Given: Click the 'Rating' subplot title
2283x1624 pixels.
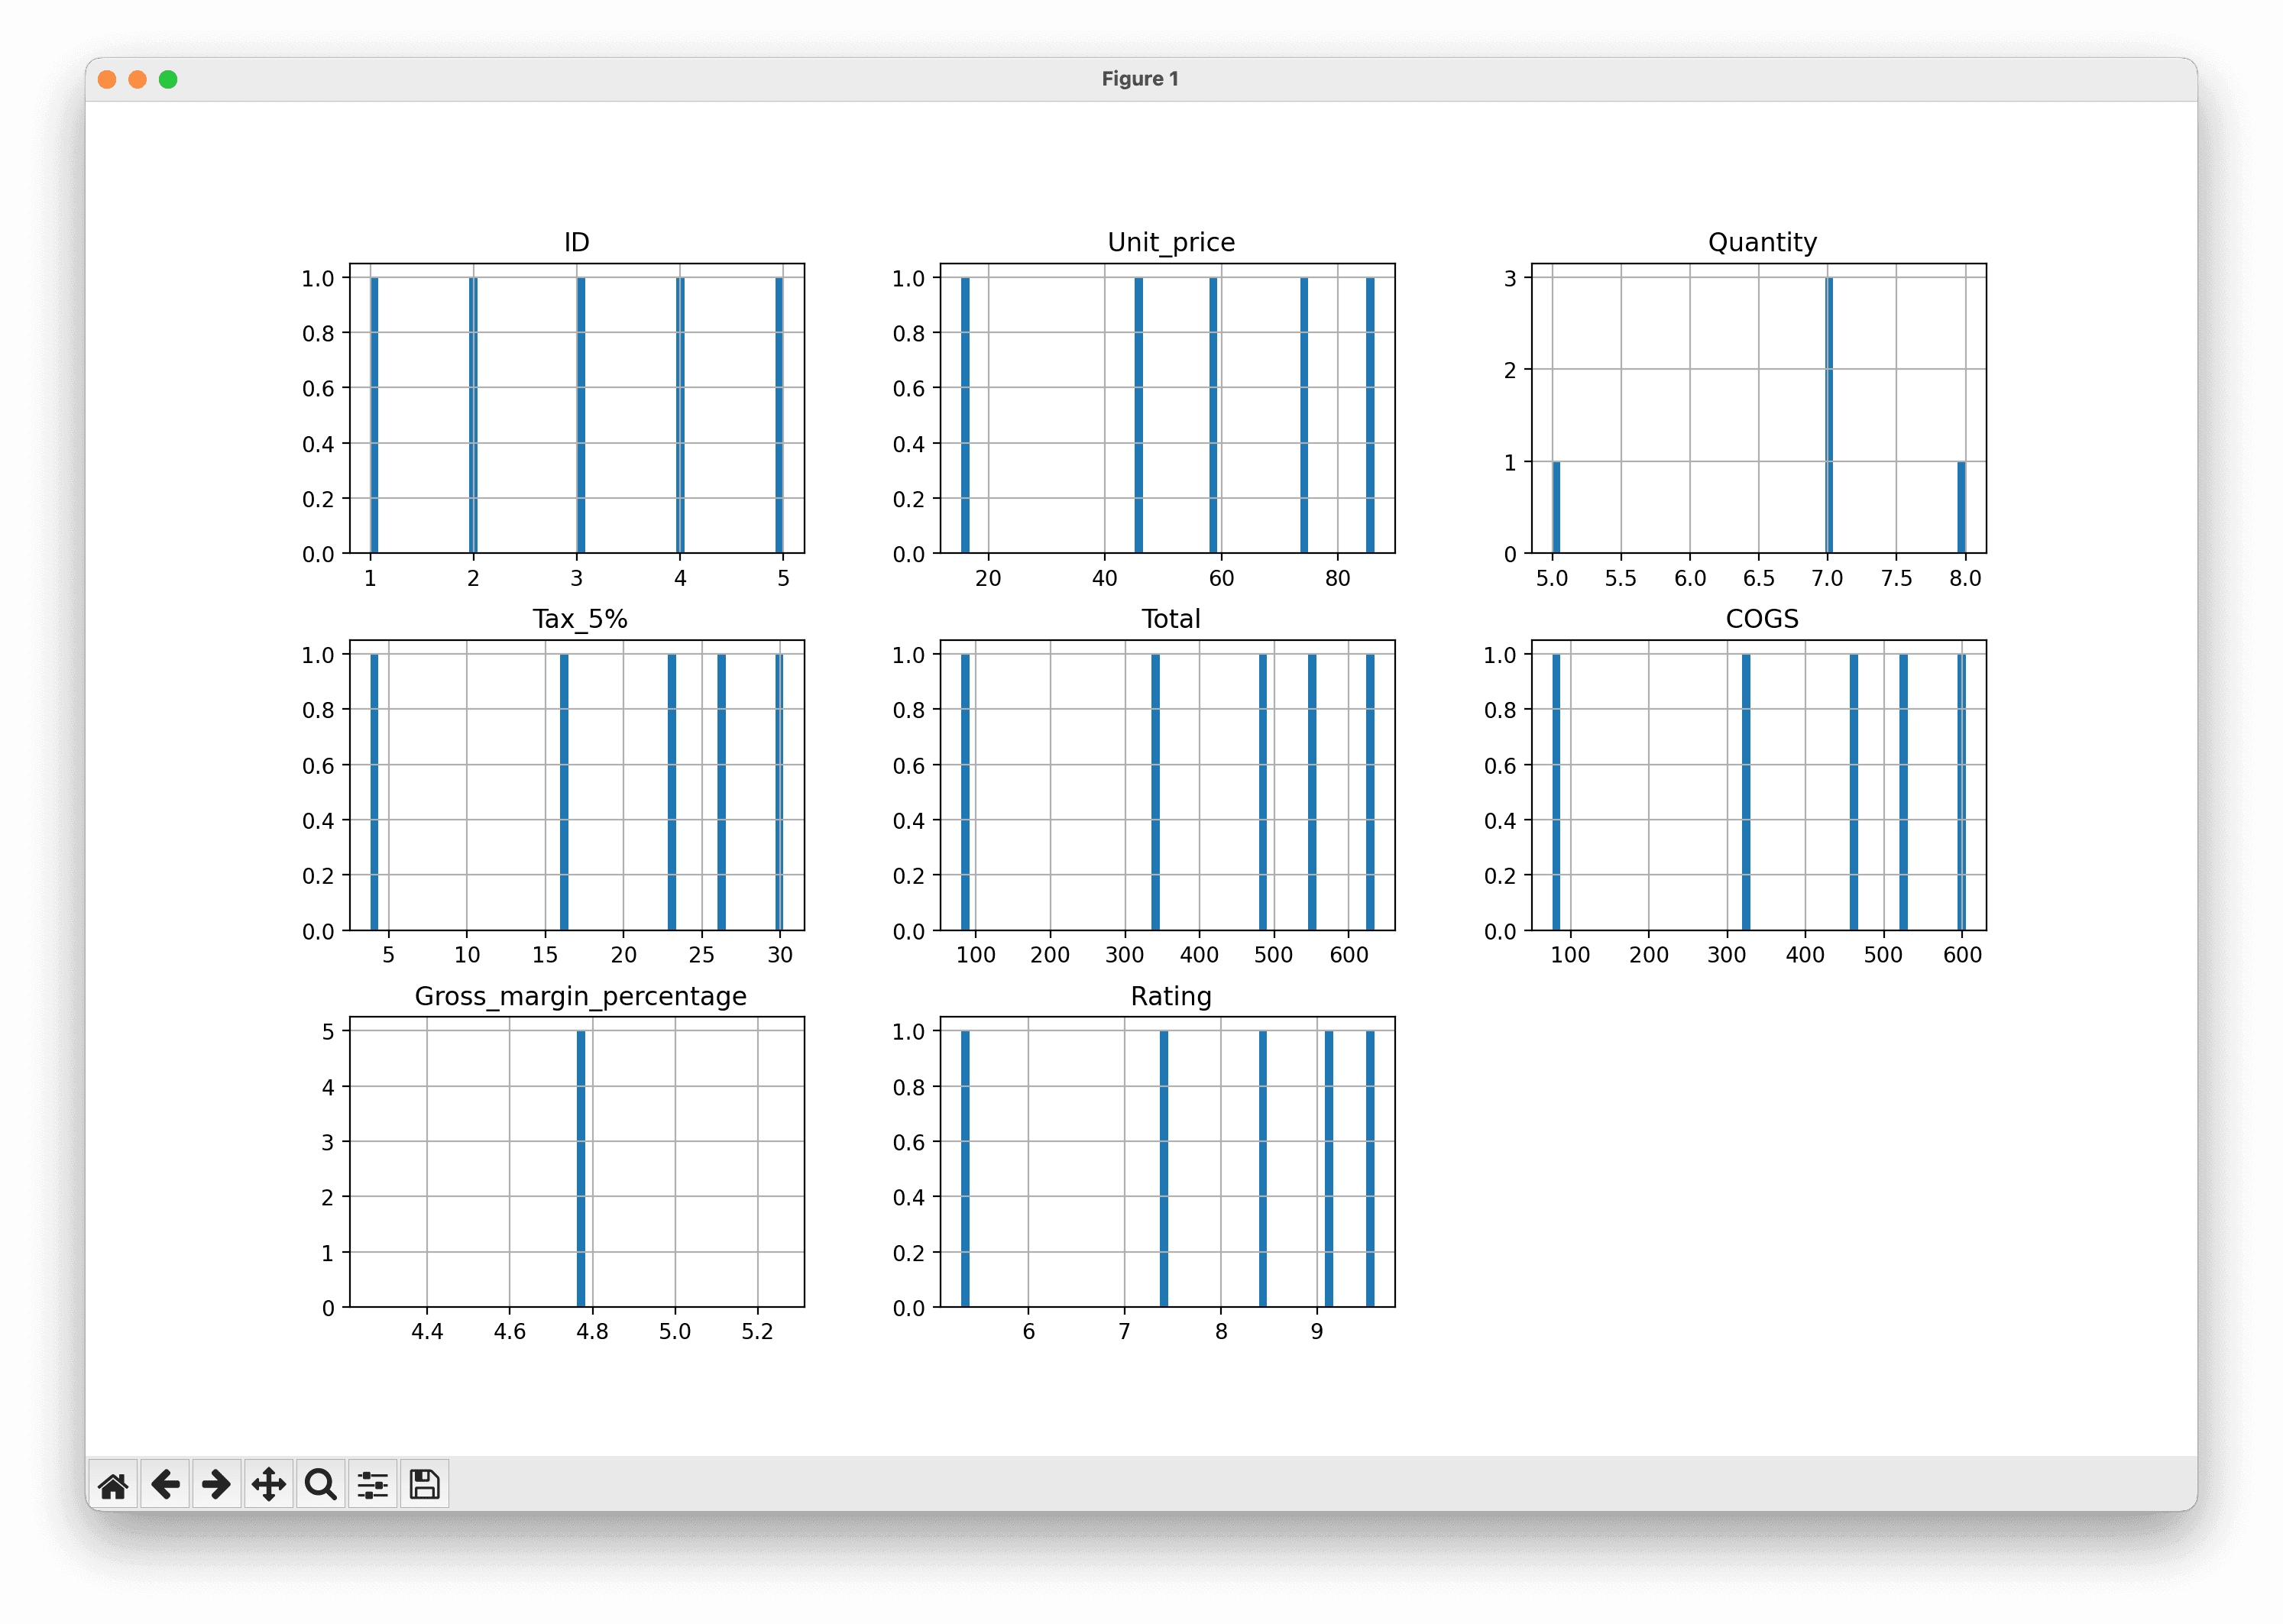Looking at the screenshot, I should pos(1171,997).
